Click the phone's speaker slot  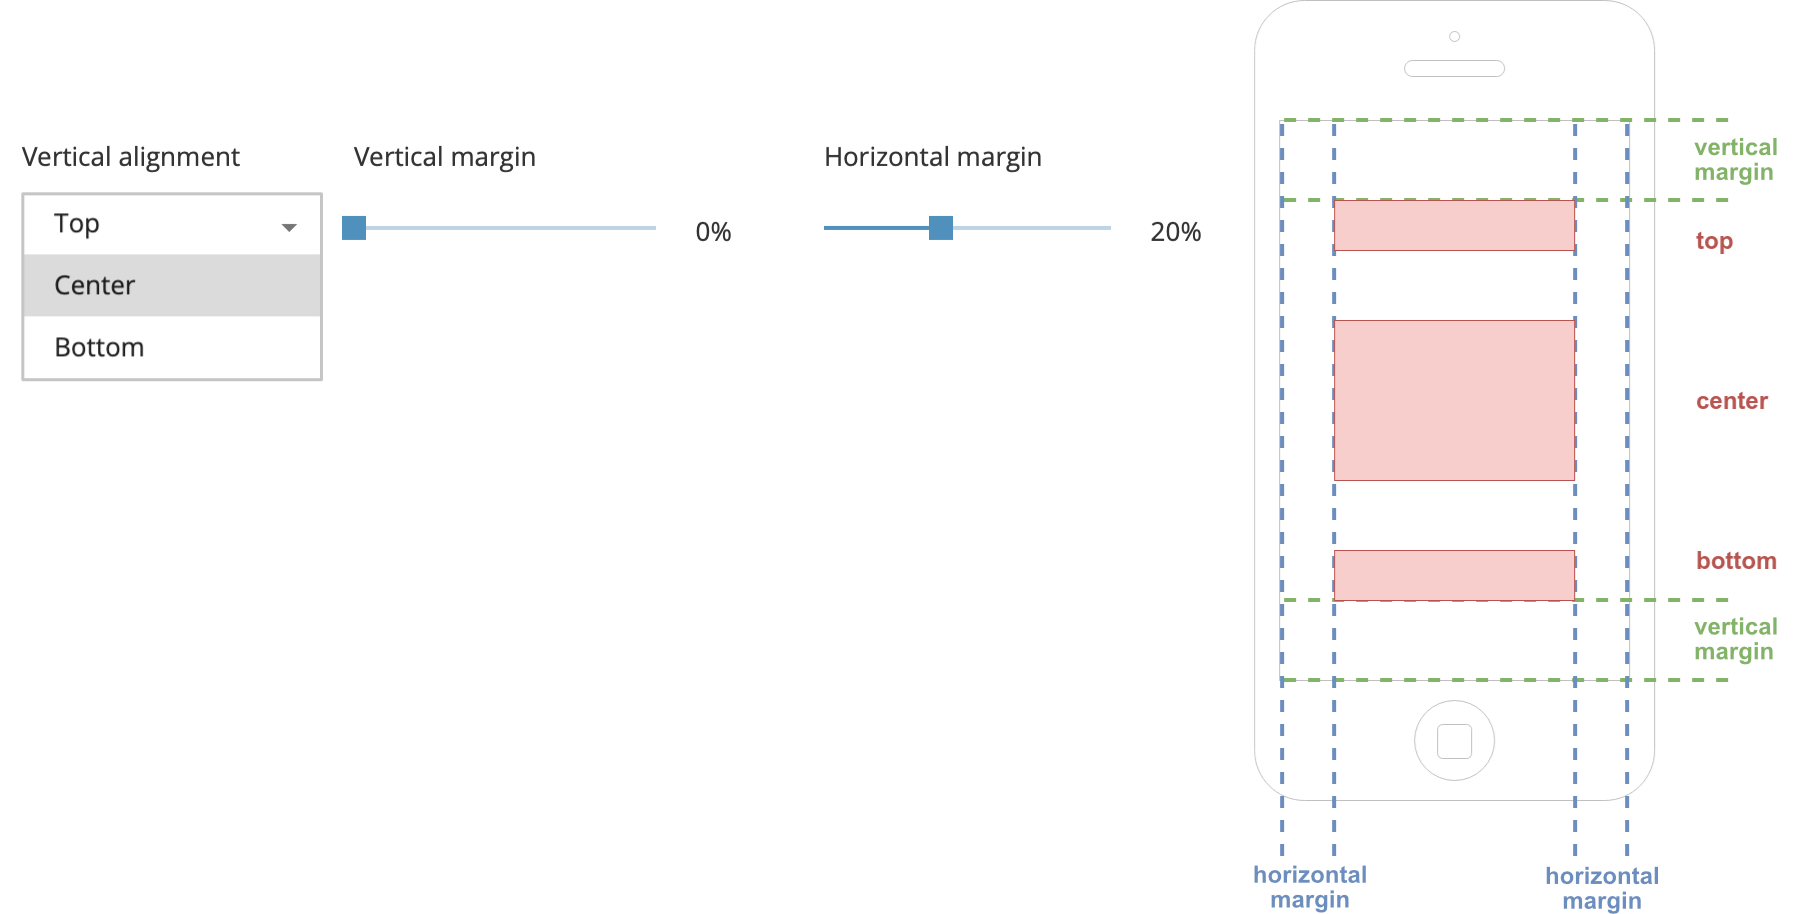point(1454,69)
